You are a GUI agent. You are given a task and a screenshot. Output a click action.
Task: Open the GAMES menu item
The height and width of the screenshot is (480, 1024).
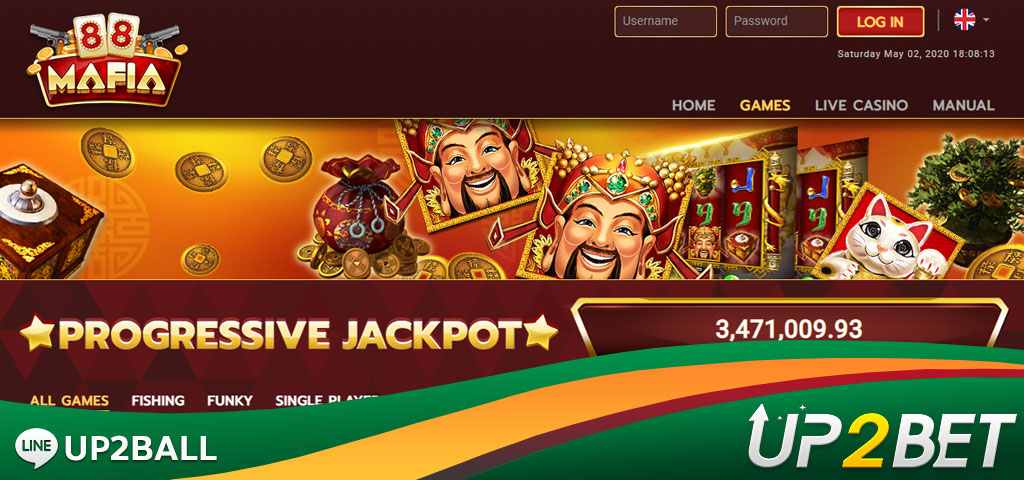coord(765,105)
